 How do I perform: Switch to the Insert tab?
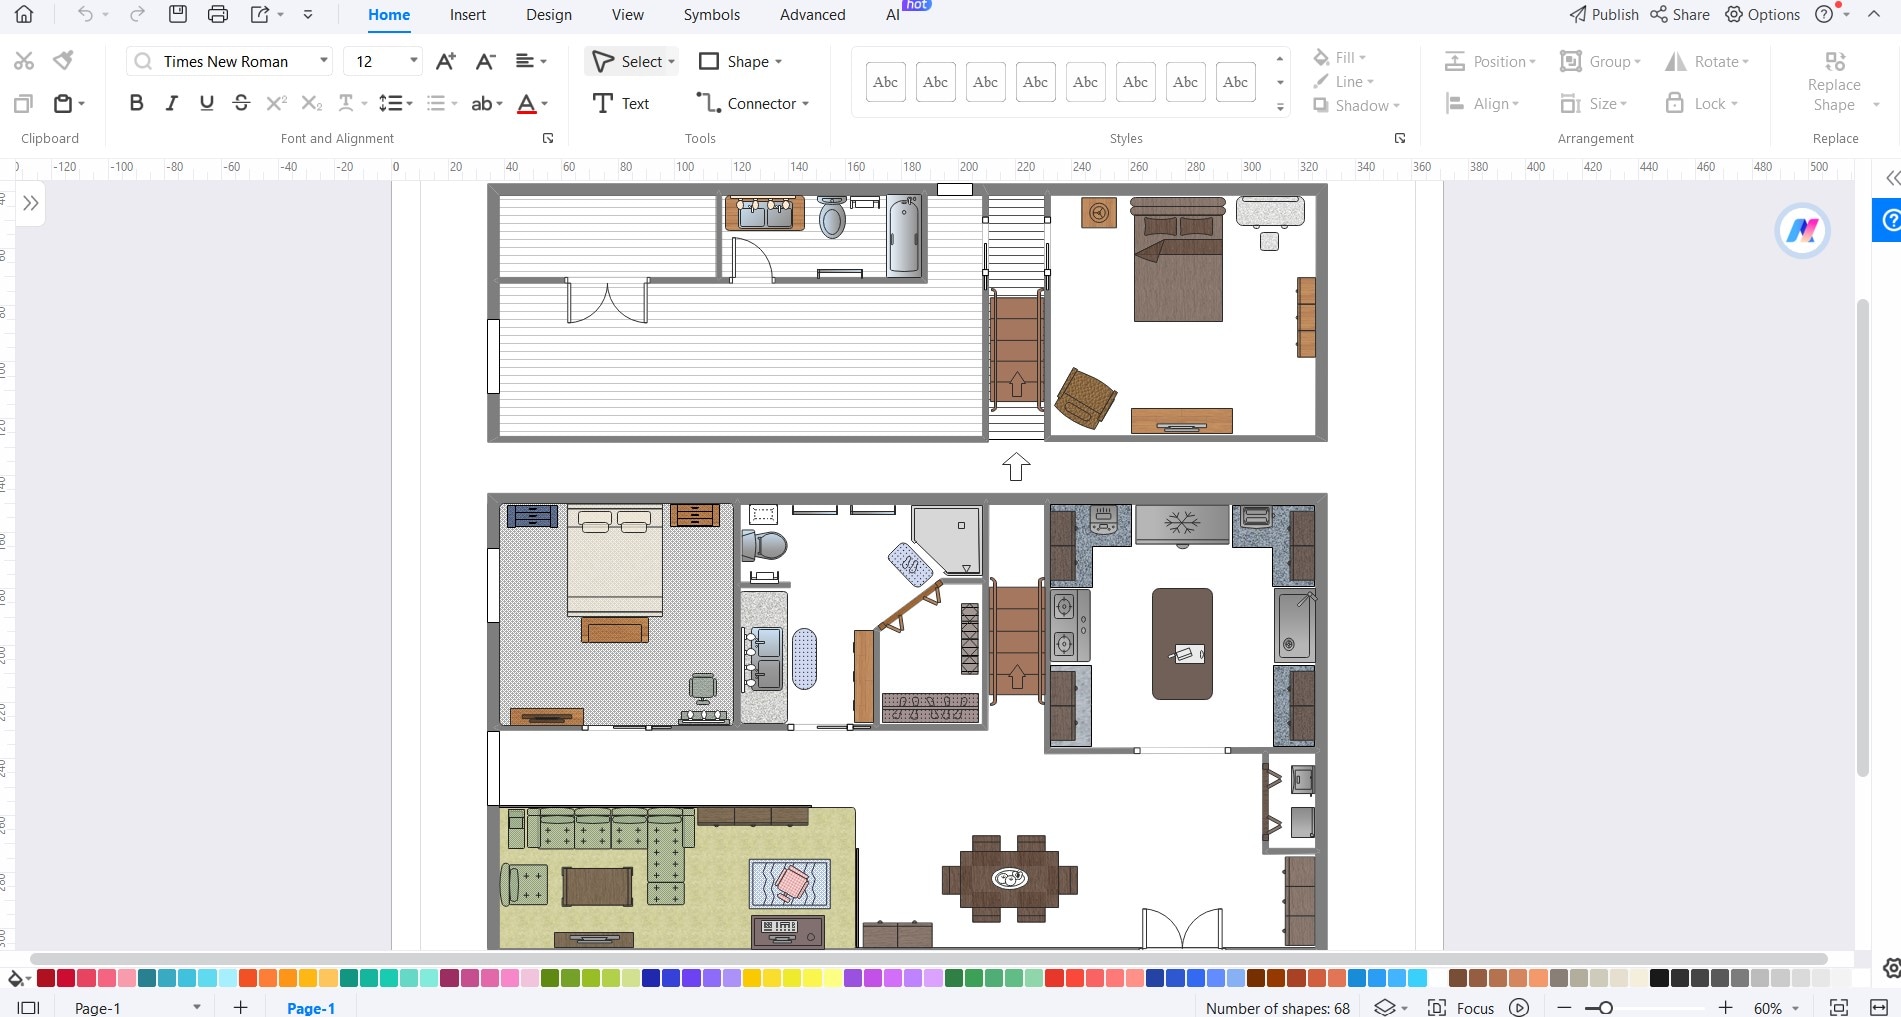click(467, 15)
